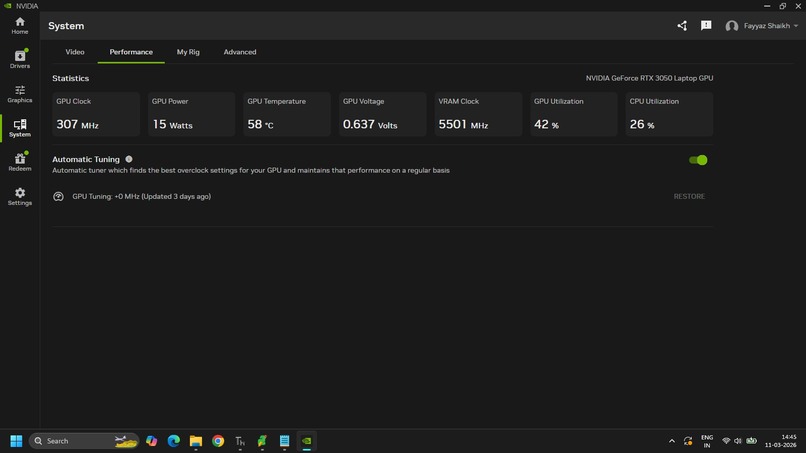Open the NVIDIA app taskbar icon
Viewport: 806px width, 453px height.
coord(306,441)
